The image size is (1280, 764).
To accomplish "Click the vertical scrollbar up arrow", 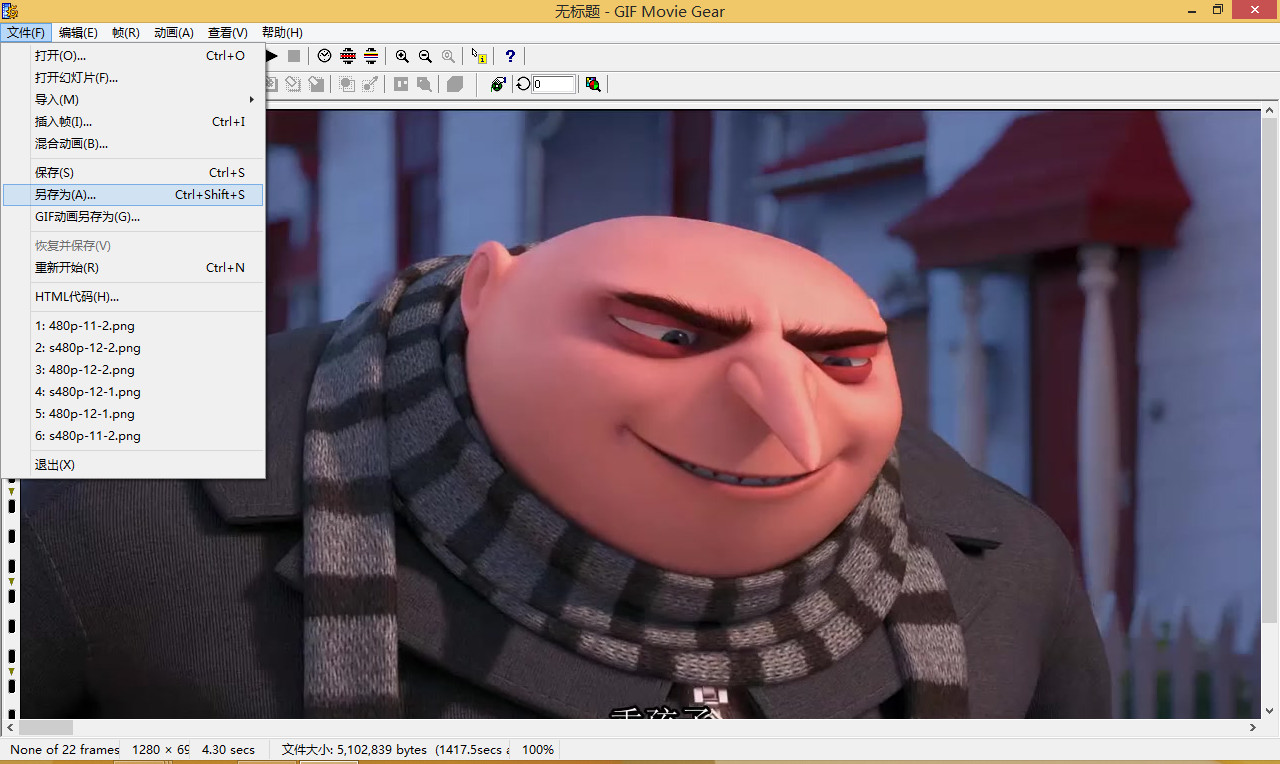I will [x=1271, y=109].
